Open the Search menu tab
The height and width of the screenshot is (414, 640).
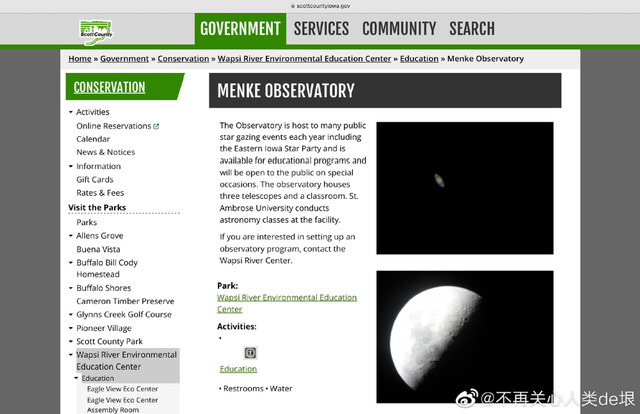(x=472, y=29)
